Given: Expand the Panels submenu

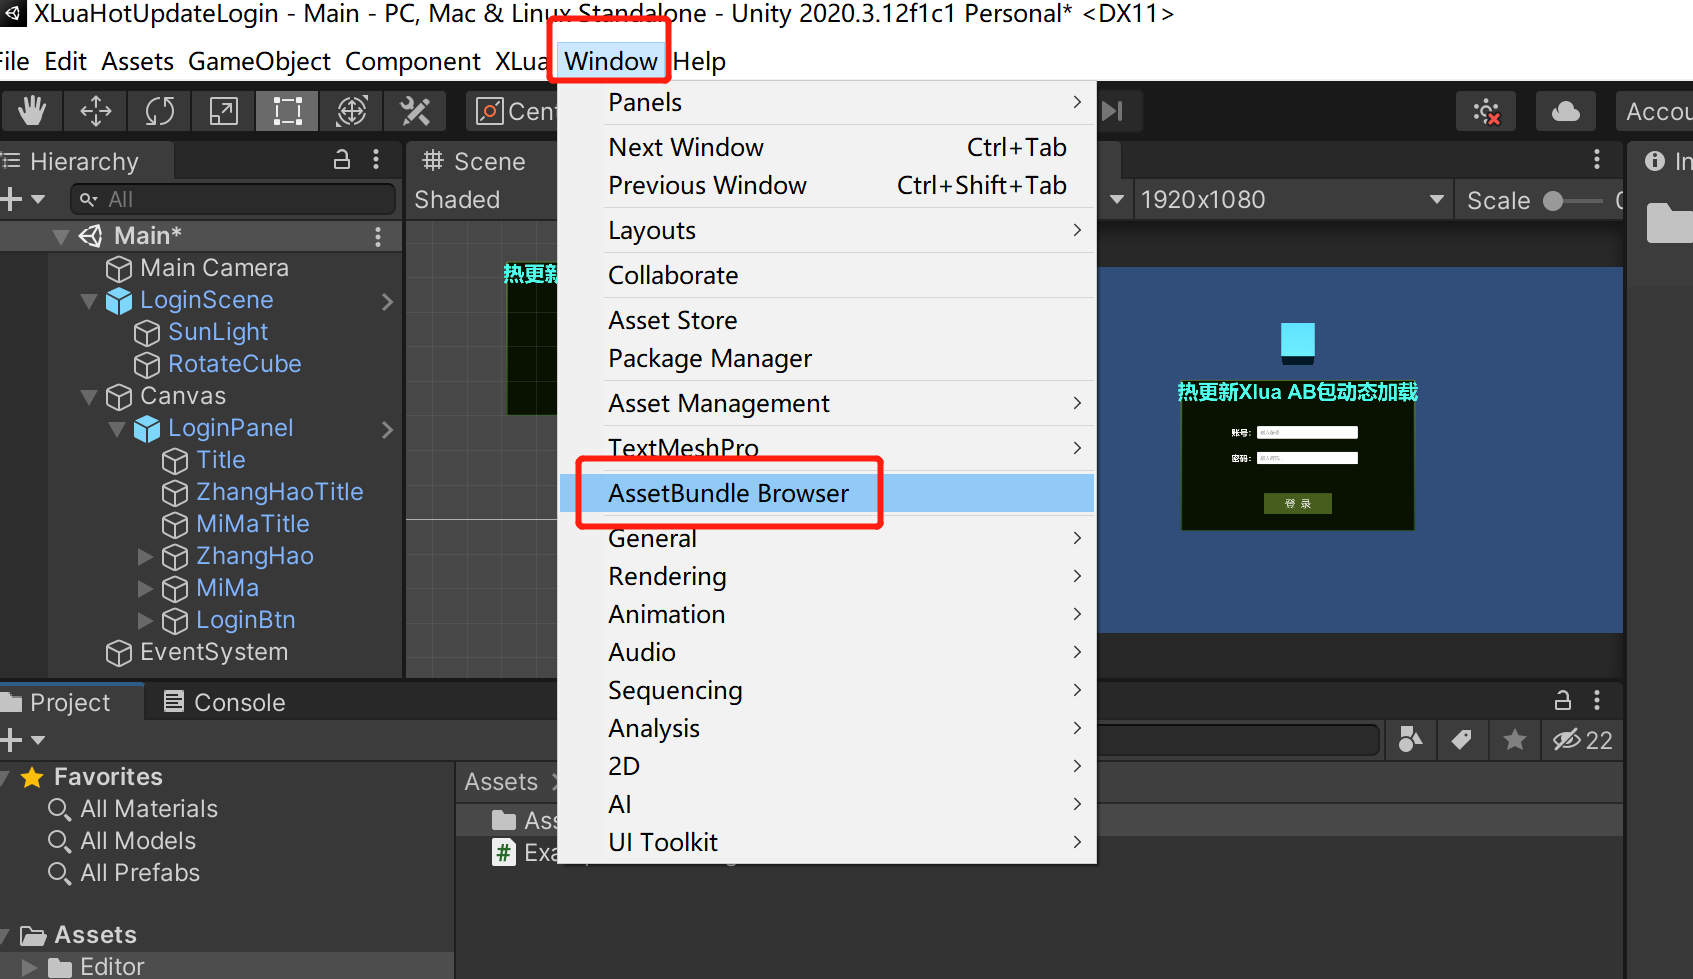Looking at the screenshot, I should coord(827,102).
